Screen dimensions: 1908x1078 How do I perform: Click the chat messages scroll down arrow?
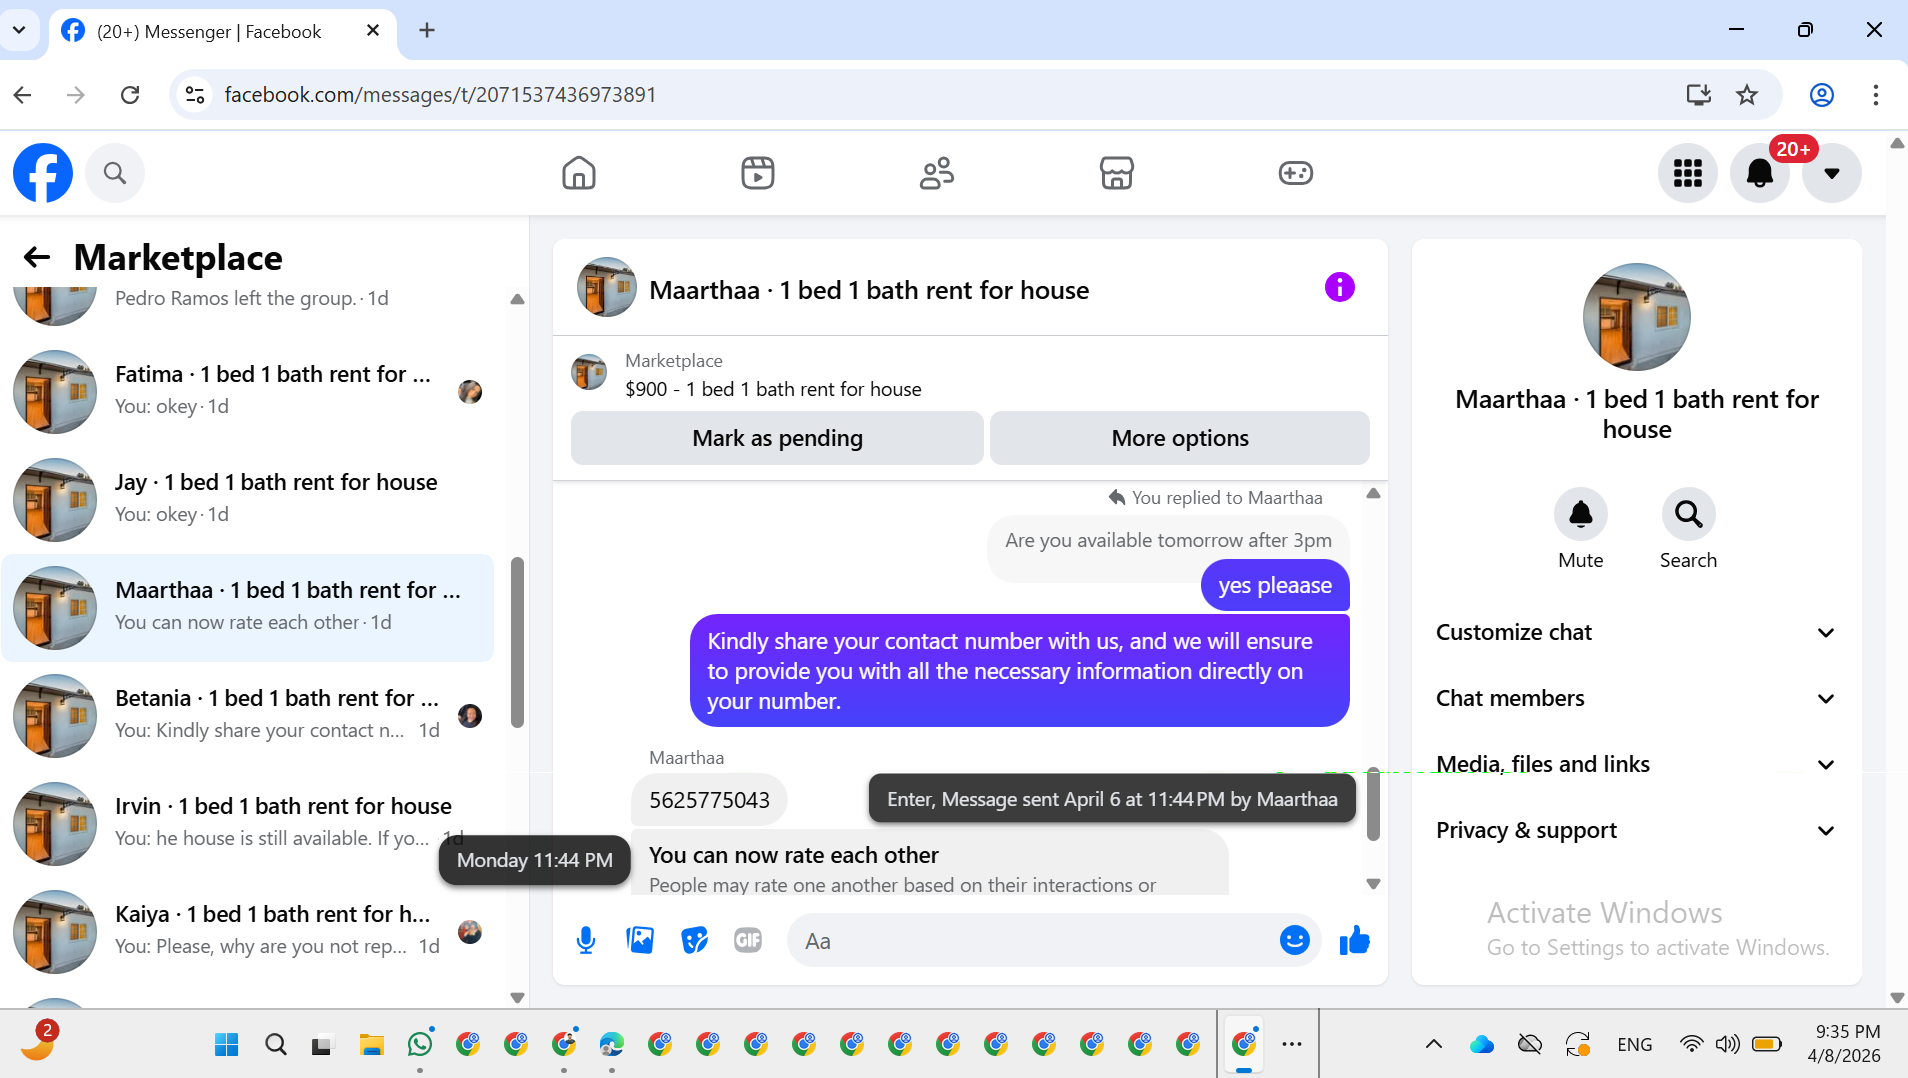pos(1373,884)
